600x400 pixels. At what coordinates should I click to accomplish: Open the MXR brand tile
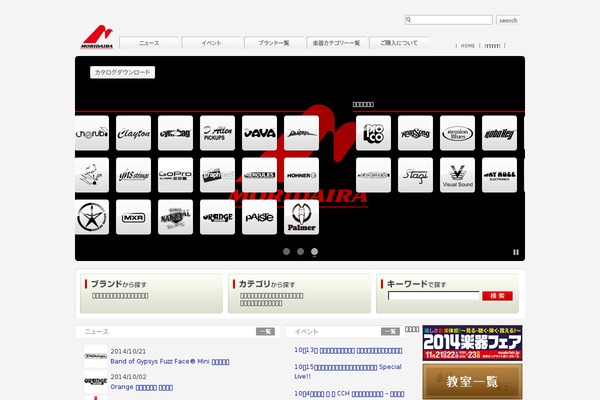click(133, 217)
